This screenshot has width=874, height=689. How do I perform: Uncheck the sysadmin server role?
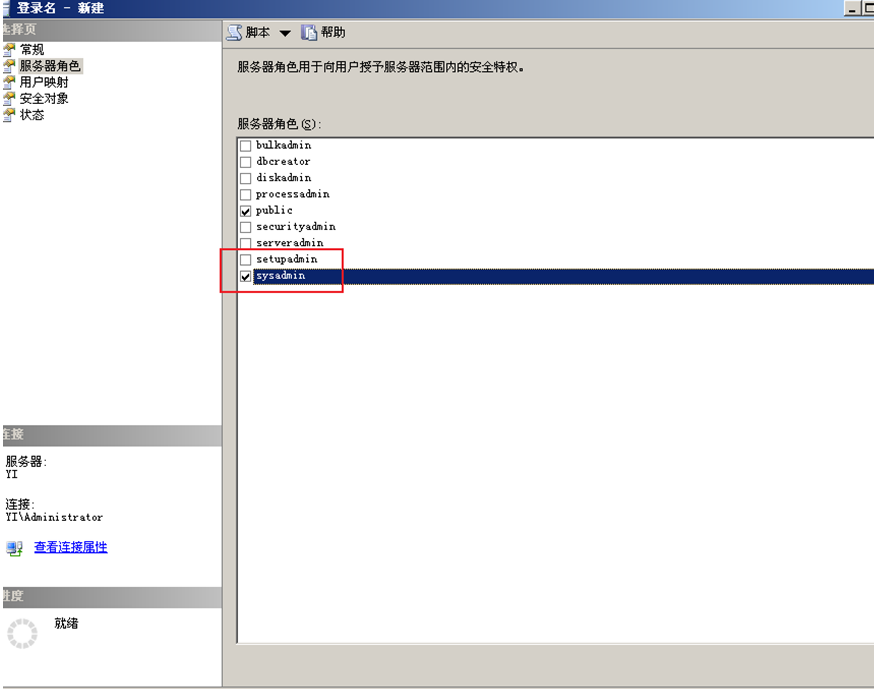(245, 276)
